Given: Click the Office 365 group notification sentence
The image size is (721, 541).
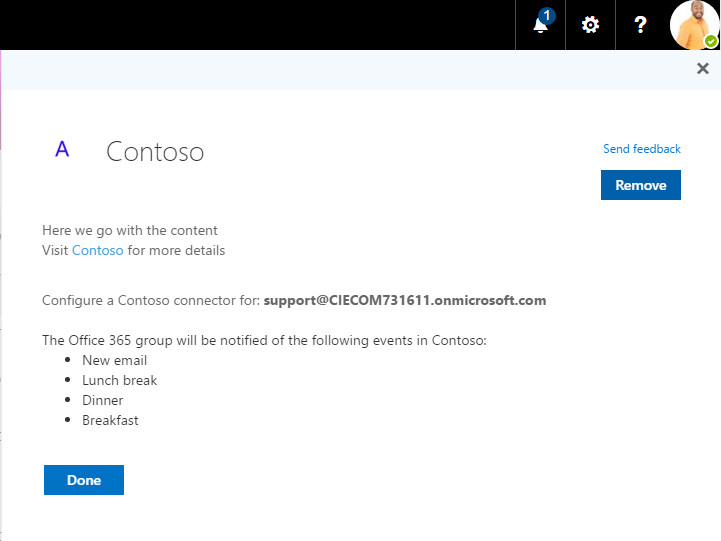Looking at the screenshot, I should click(264, 340).
